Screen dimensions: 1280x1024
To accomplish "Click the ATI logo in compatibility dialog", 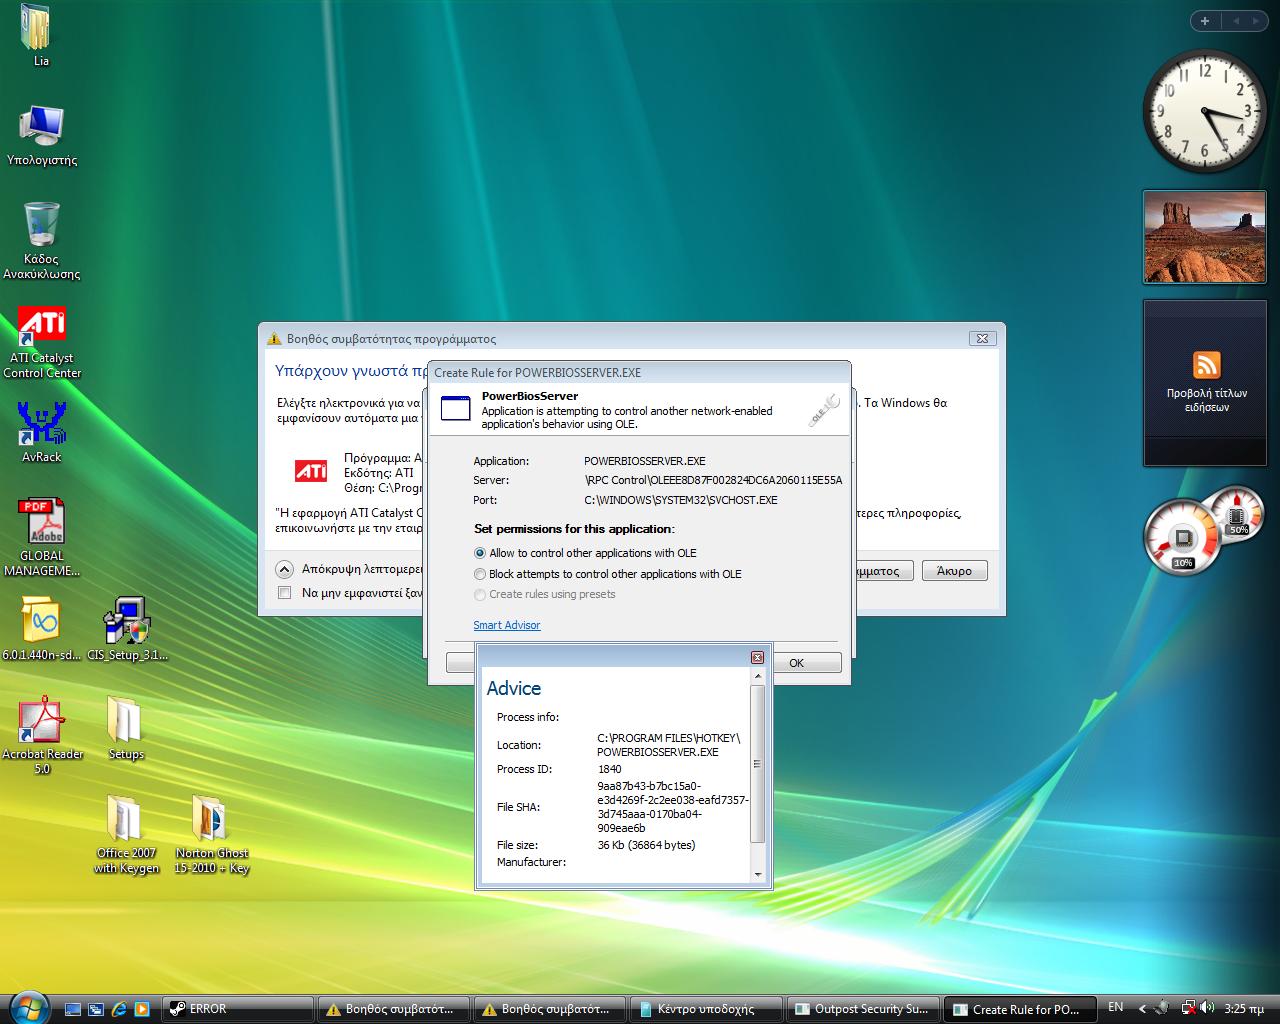I will click(x=311, y=470).
